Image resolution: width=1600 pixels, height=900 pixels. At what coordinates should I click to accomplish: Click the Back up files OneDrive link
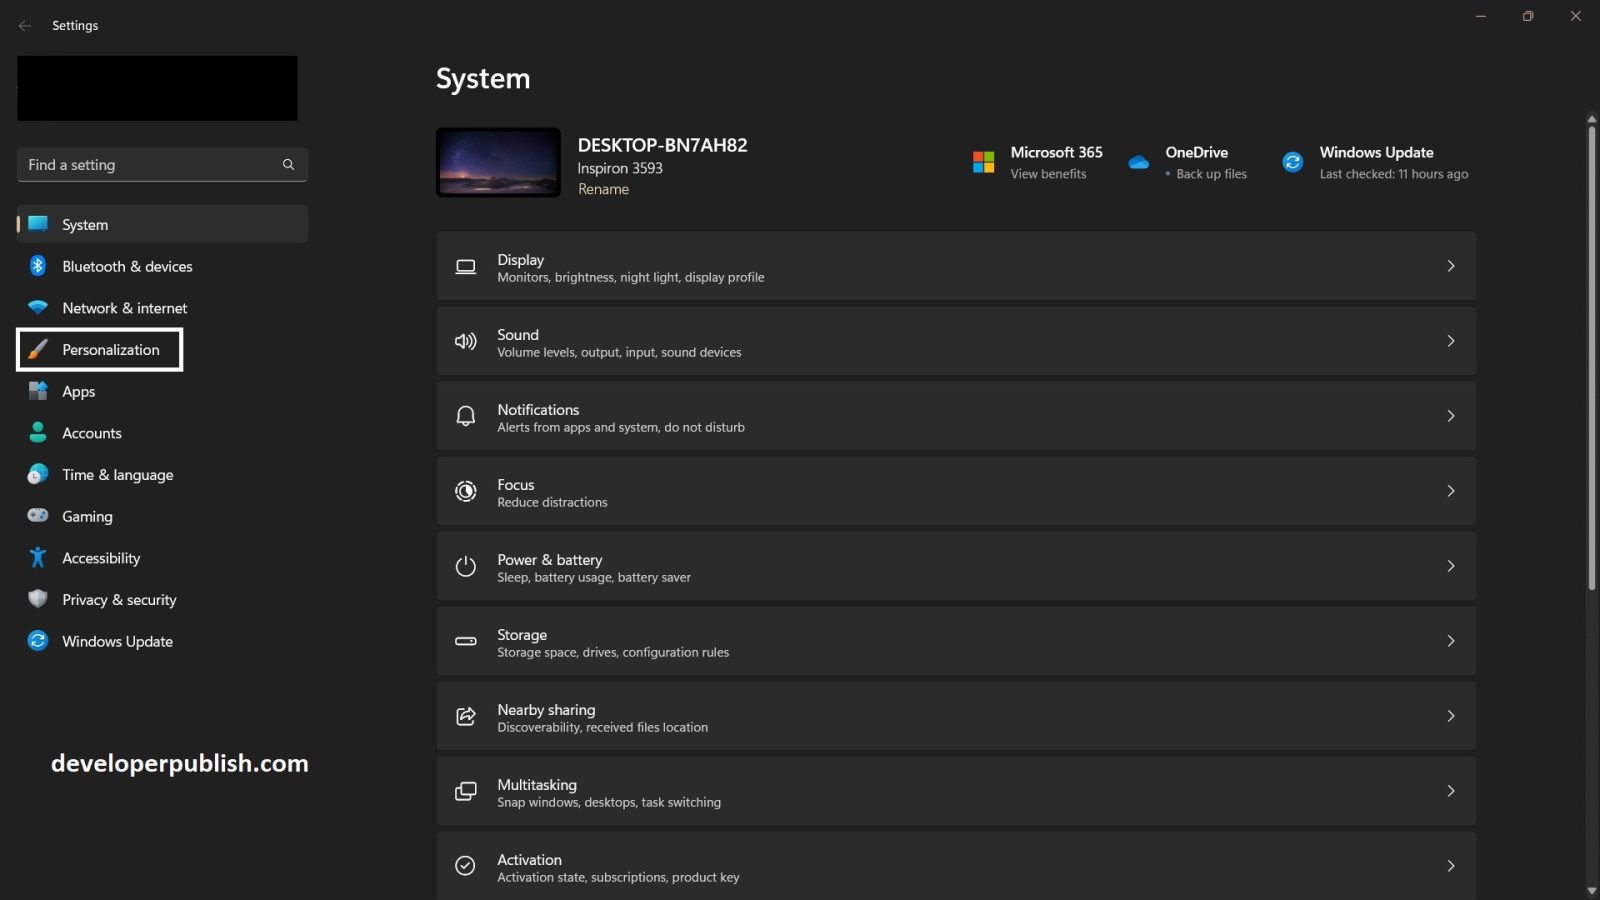tap(1211, 173)
